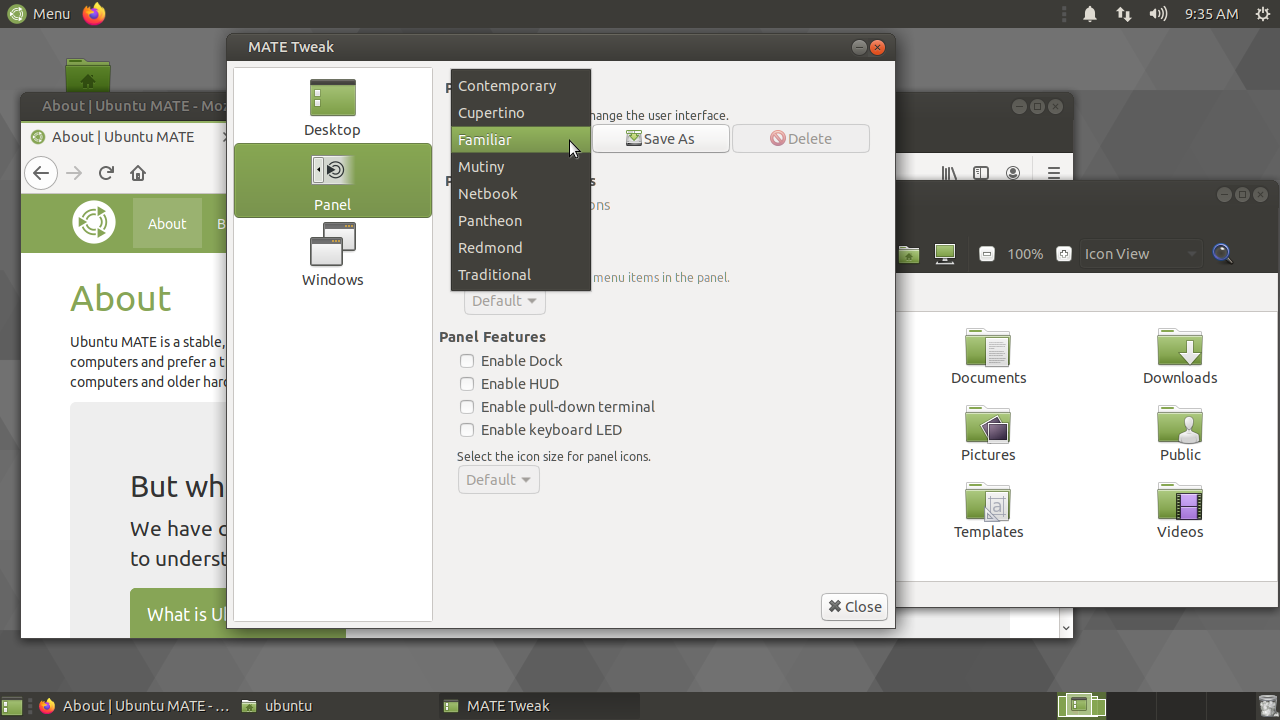The image size is (1280, 720).
Task: Select the Desktop category in MATE Tweak
Action: tap(332, 106)
